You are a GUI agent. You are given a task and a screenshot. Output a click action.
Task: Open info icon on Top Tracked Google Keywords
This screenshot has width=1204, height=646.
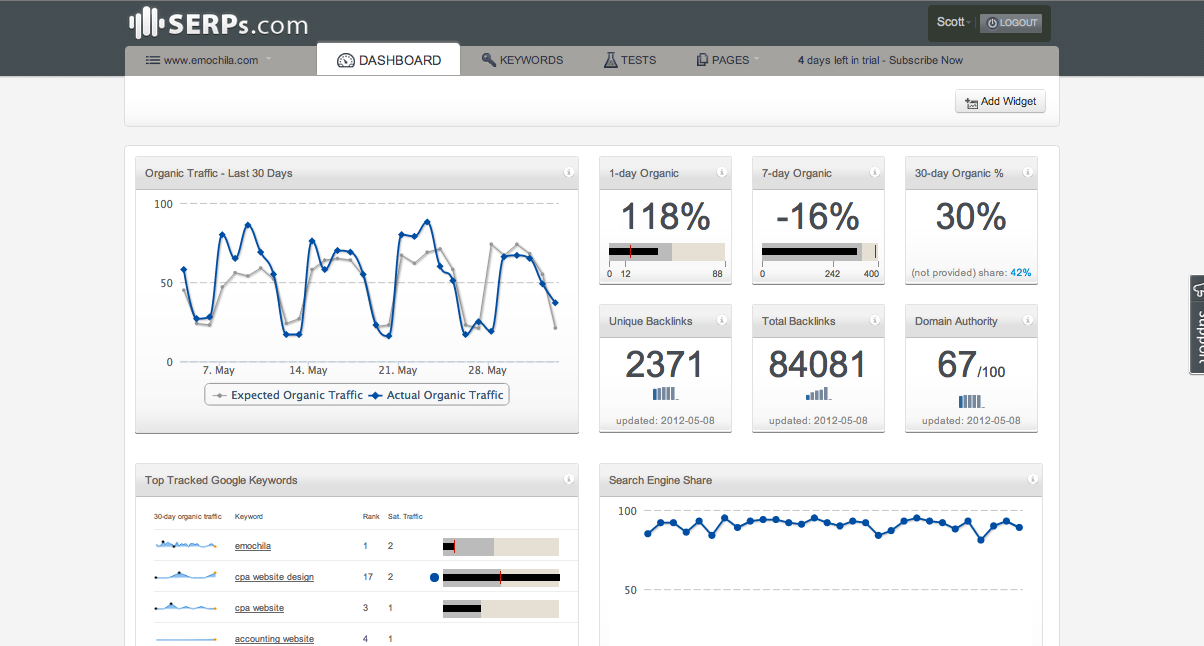click(x=568, y=480)
